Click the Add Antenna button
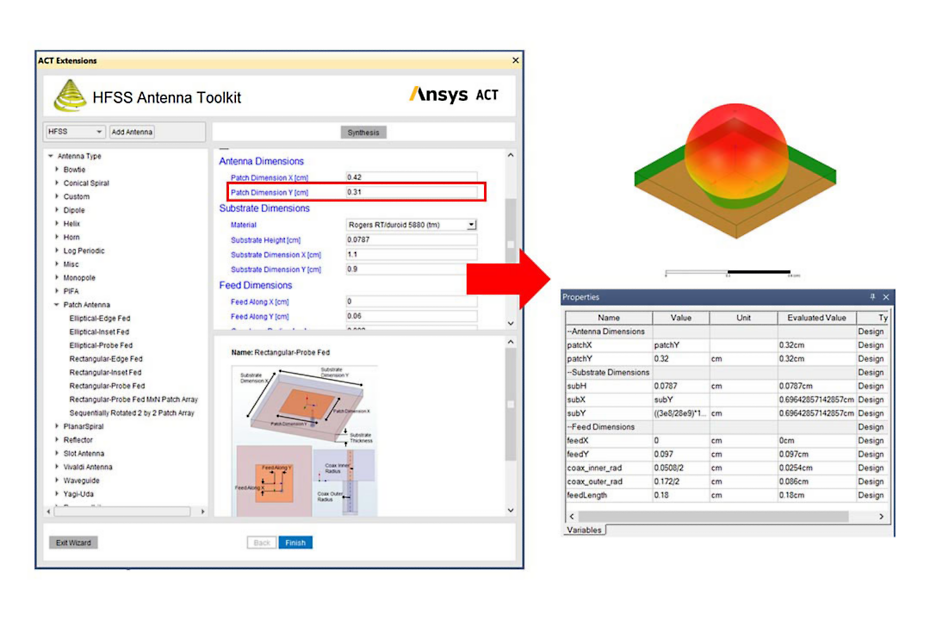 coord(132,132)
